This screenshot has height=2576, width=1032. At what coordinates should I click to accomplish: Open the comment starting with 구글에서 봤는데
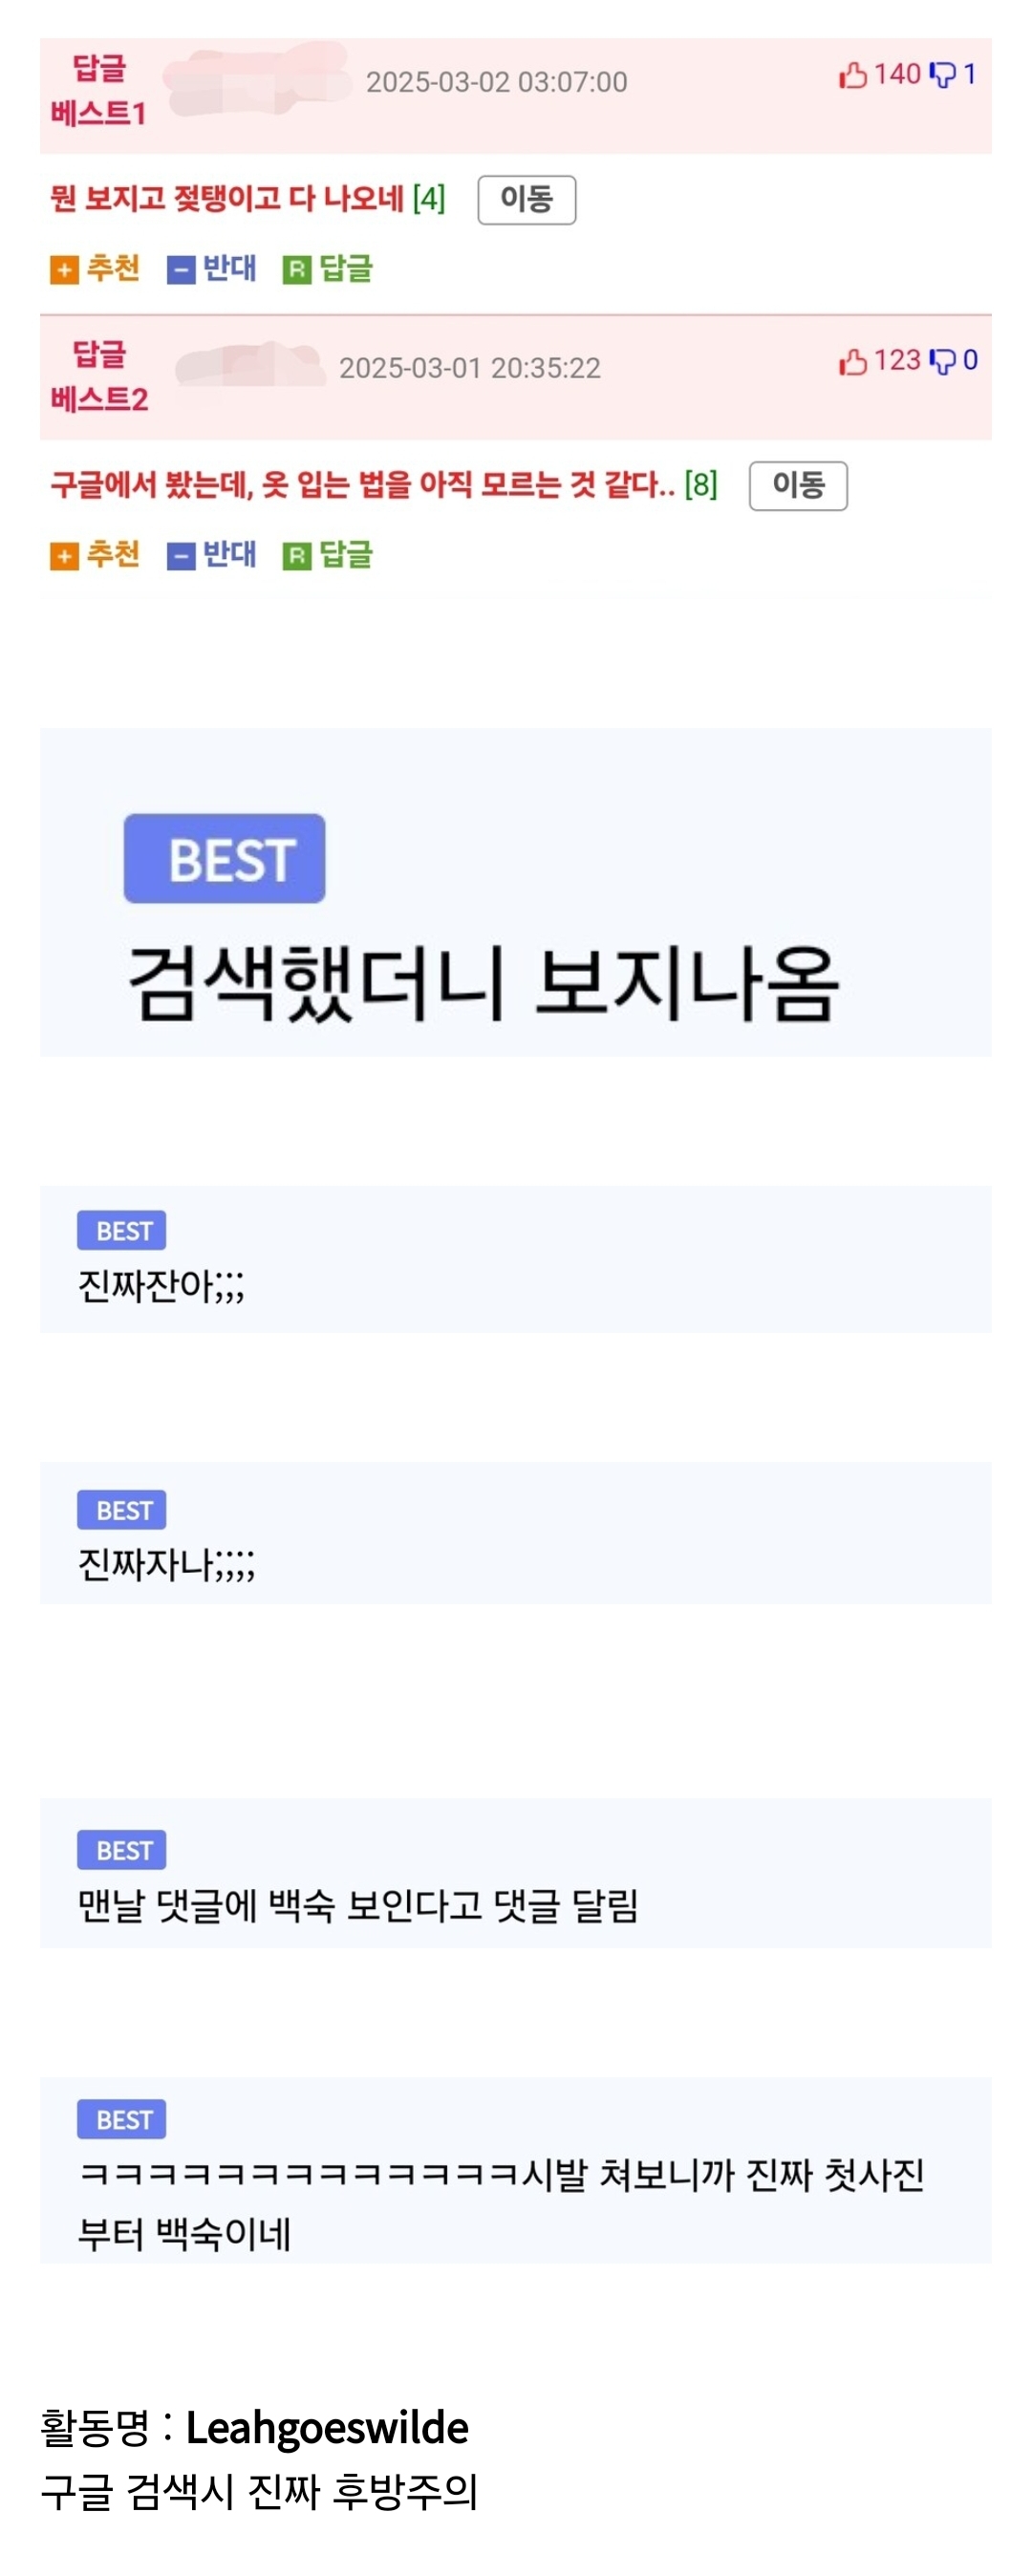pyautogui.click(x=363, y=485)
